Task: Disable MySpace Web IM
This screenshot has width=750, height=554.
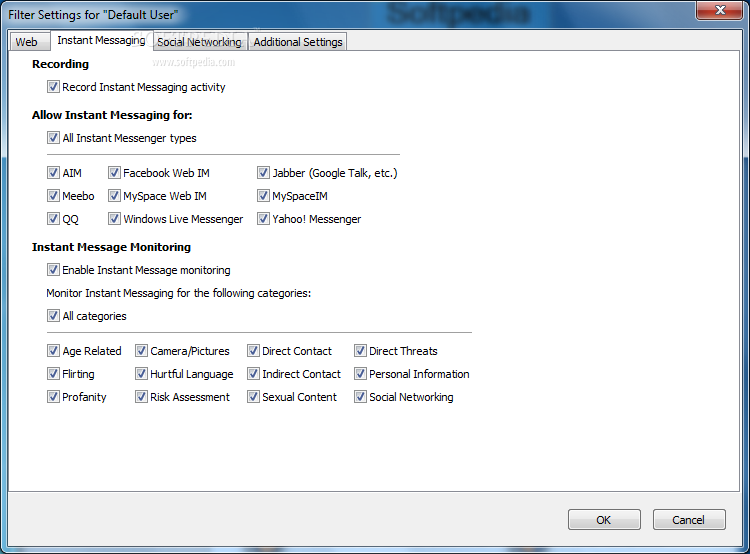Action: click(114, 196)
